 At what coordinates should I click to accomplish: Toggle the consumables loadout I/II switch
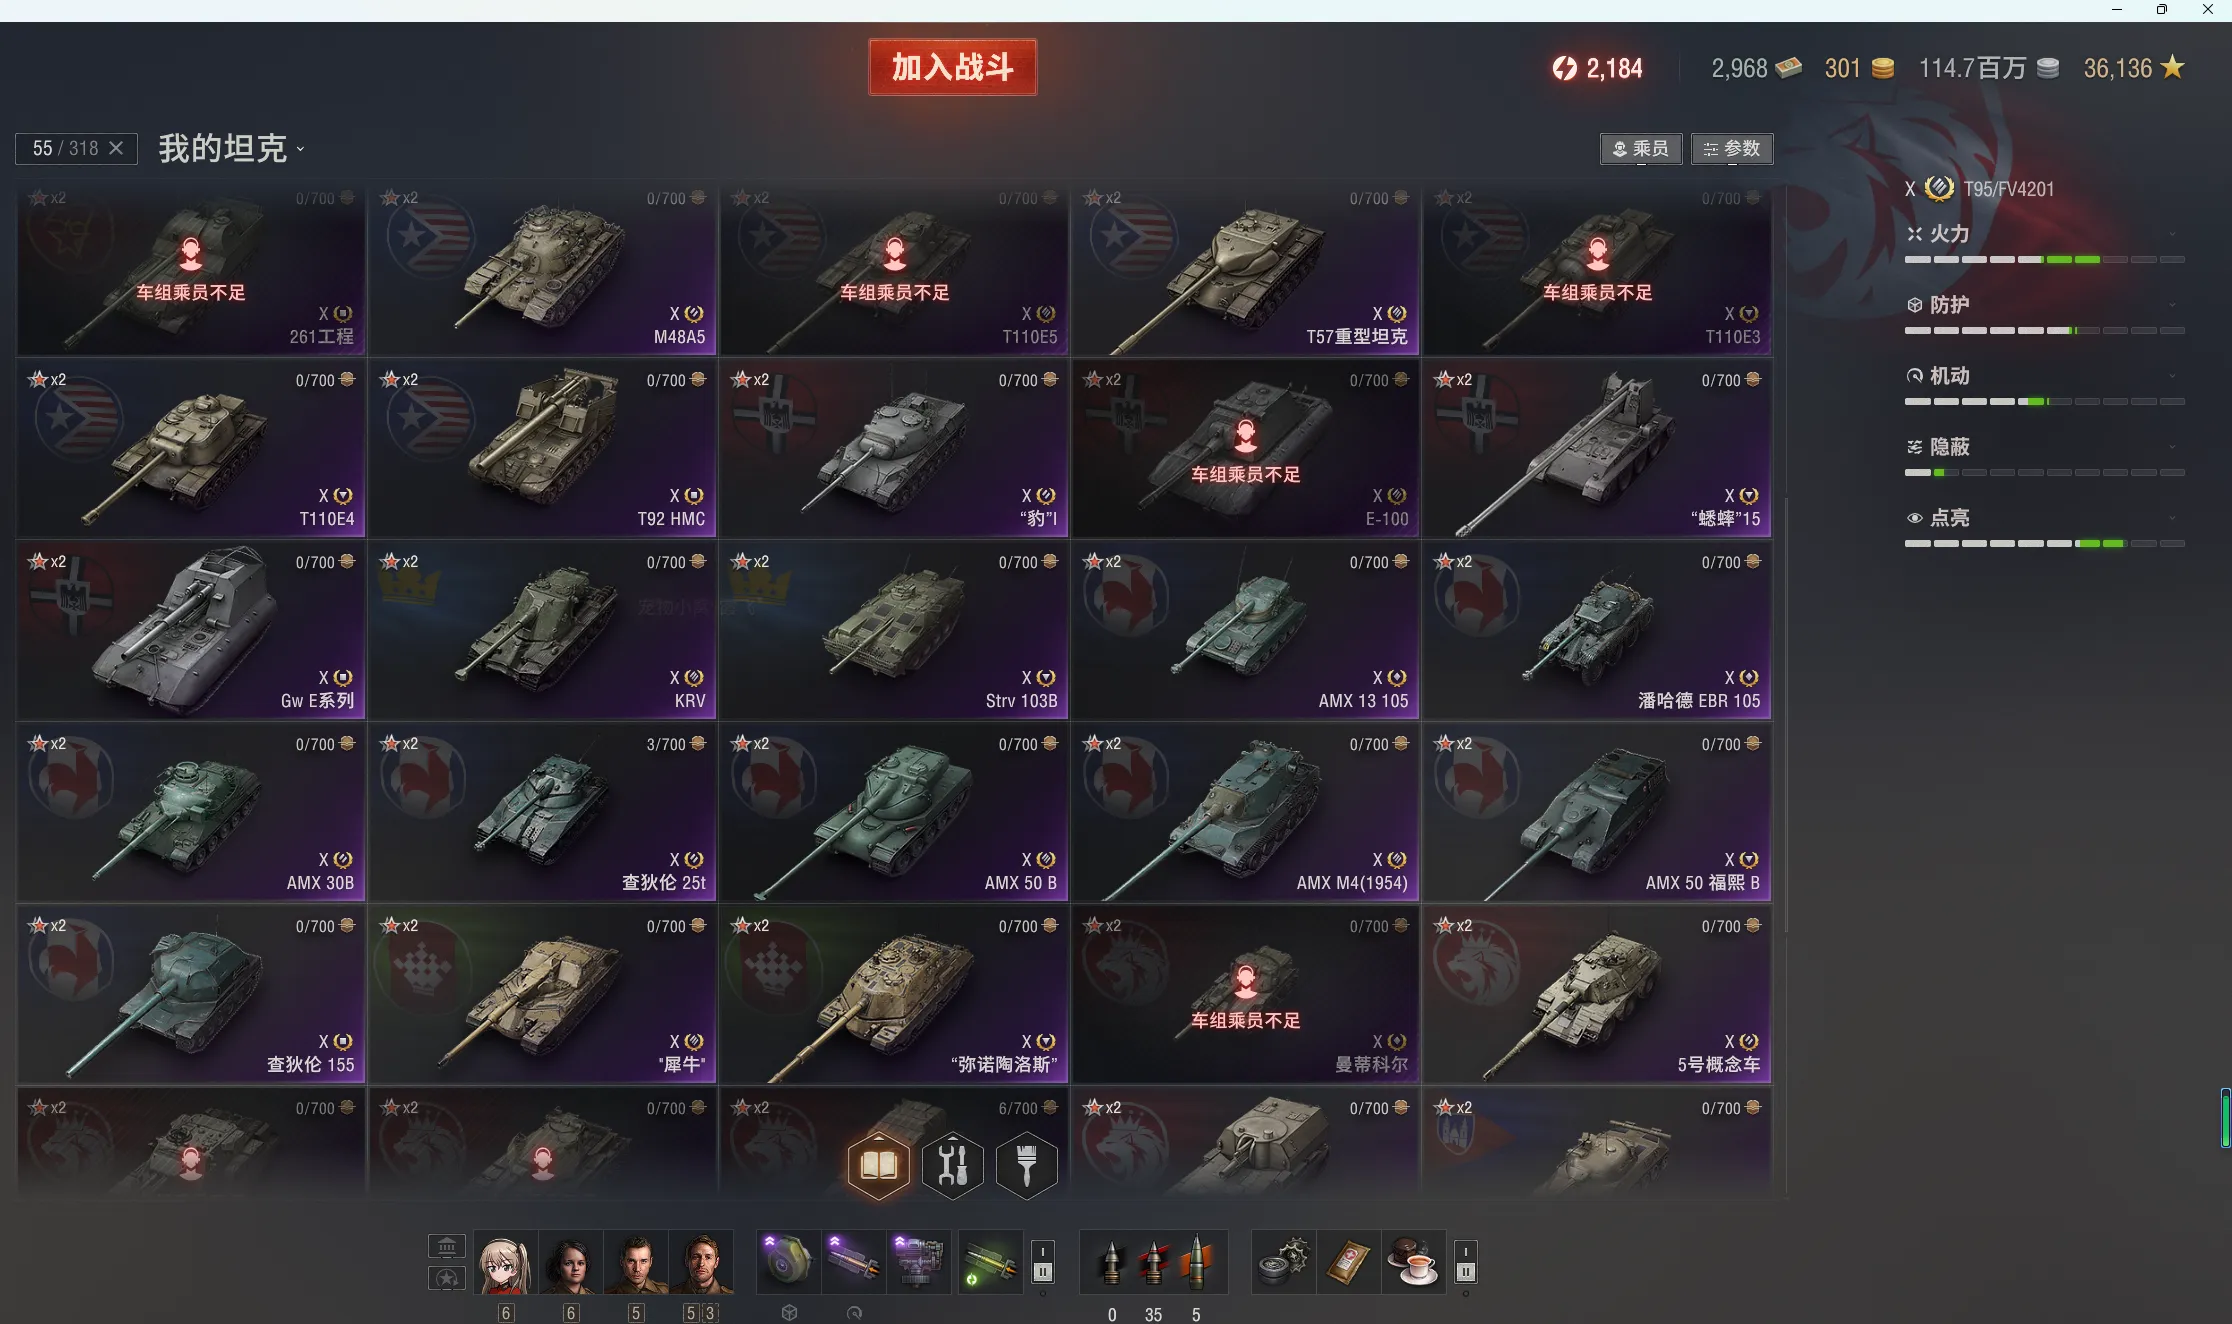pyautogui.click(x=1465, y=1262)
